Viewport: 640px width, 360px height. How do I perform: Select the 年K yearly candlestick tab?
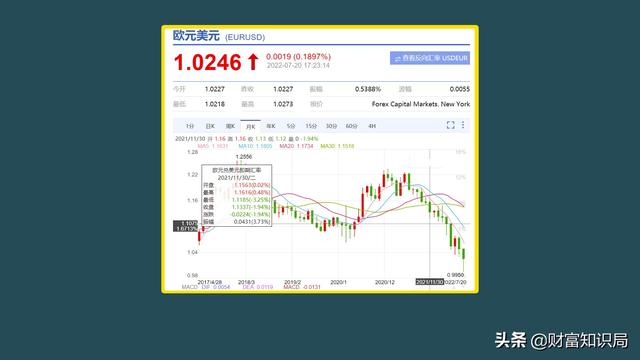[x=271, y=126]
